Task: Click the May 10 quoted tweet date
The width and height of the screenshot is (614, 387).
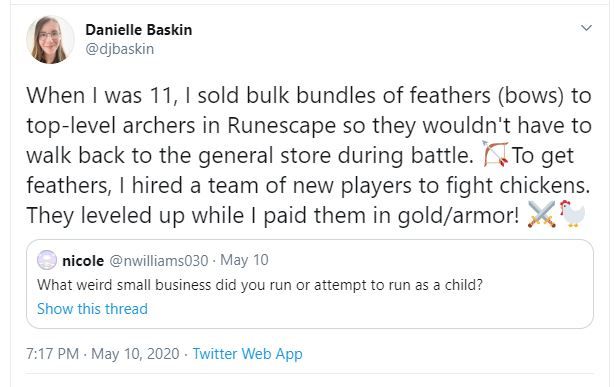Action: pyautogui.click(x=244, y=260)
